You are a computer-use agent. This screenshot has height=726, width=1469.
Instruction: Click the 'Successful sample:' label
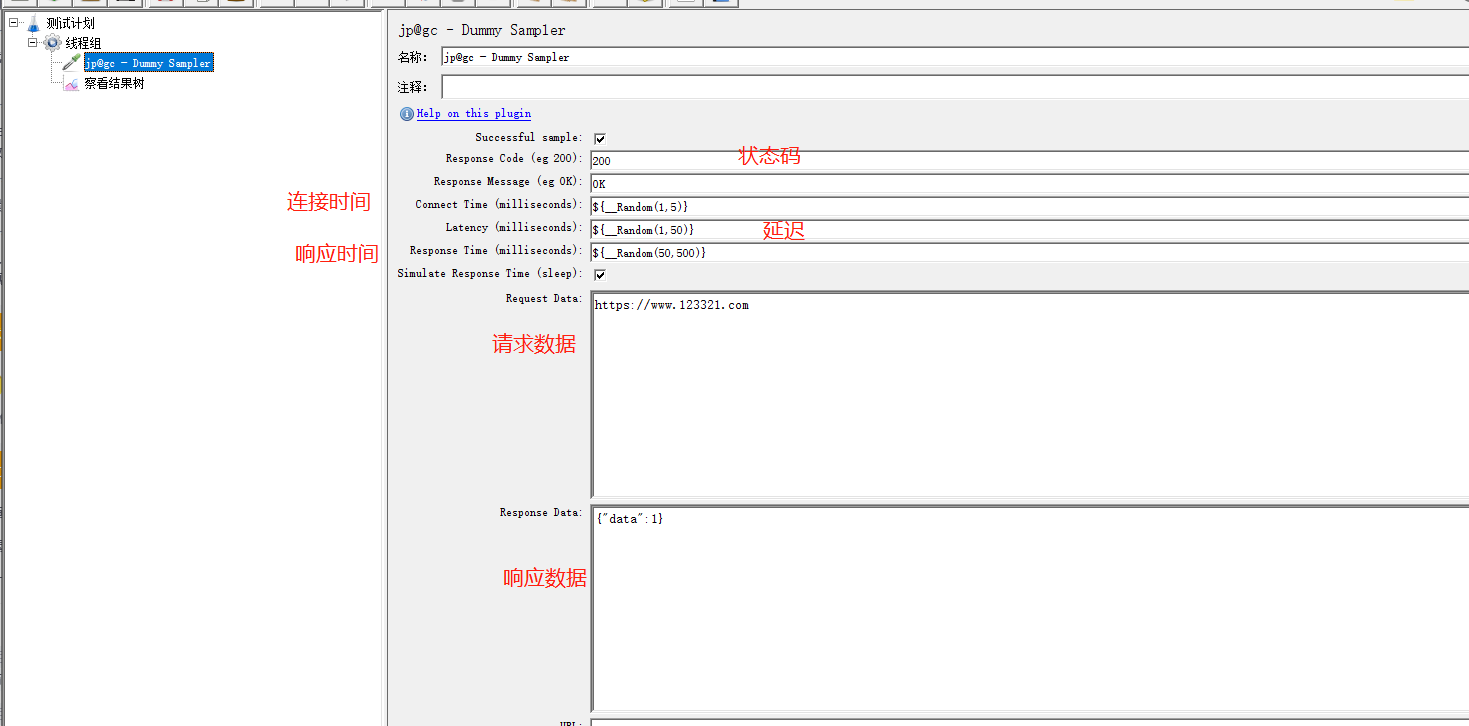(528, 138)
